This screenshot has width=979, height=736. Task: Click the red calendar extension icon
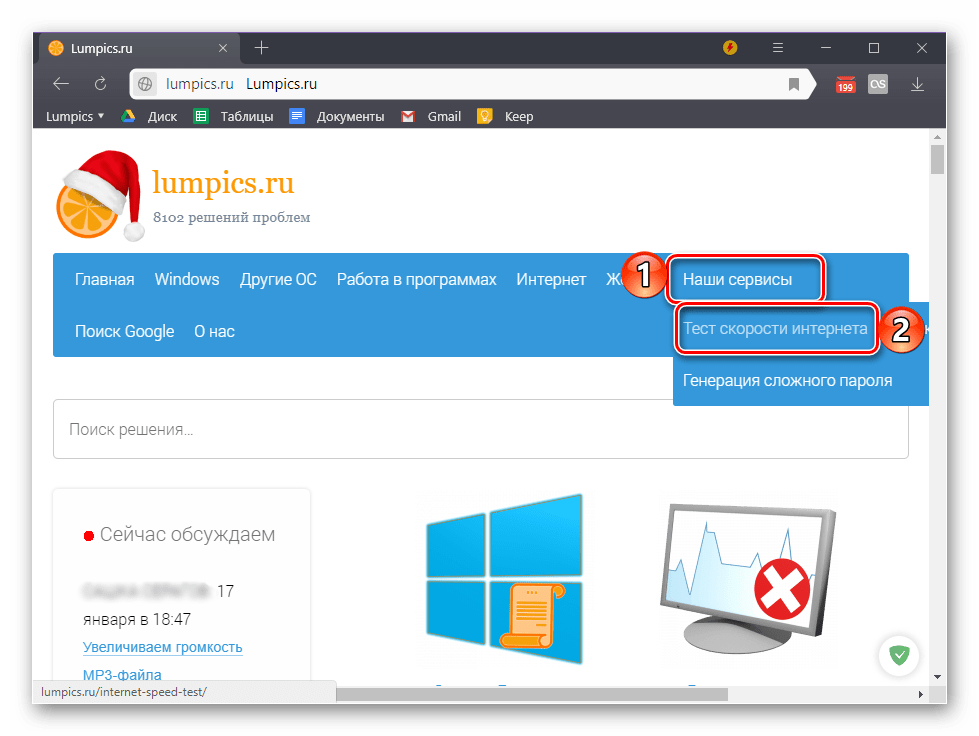pos(846,85)
